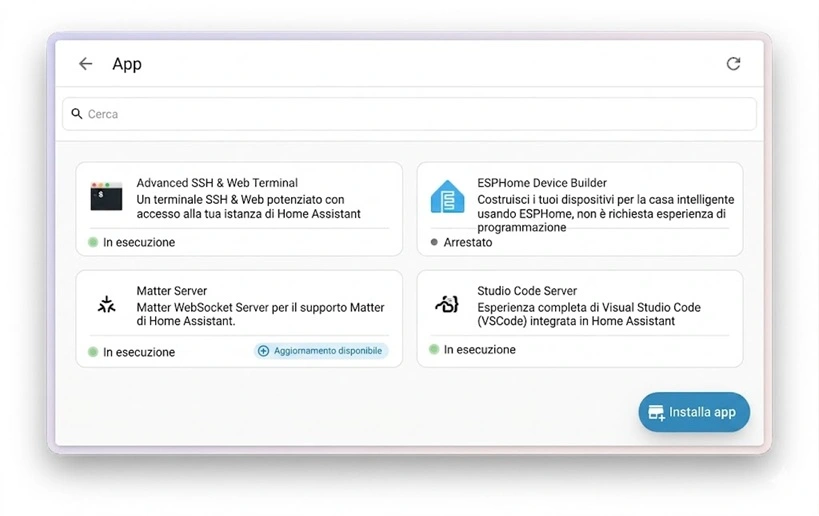Viewport: 819px width, 516px height.
Task: Click In esecuzione under Advanced SSH
Action: point(139,242)
